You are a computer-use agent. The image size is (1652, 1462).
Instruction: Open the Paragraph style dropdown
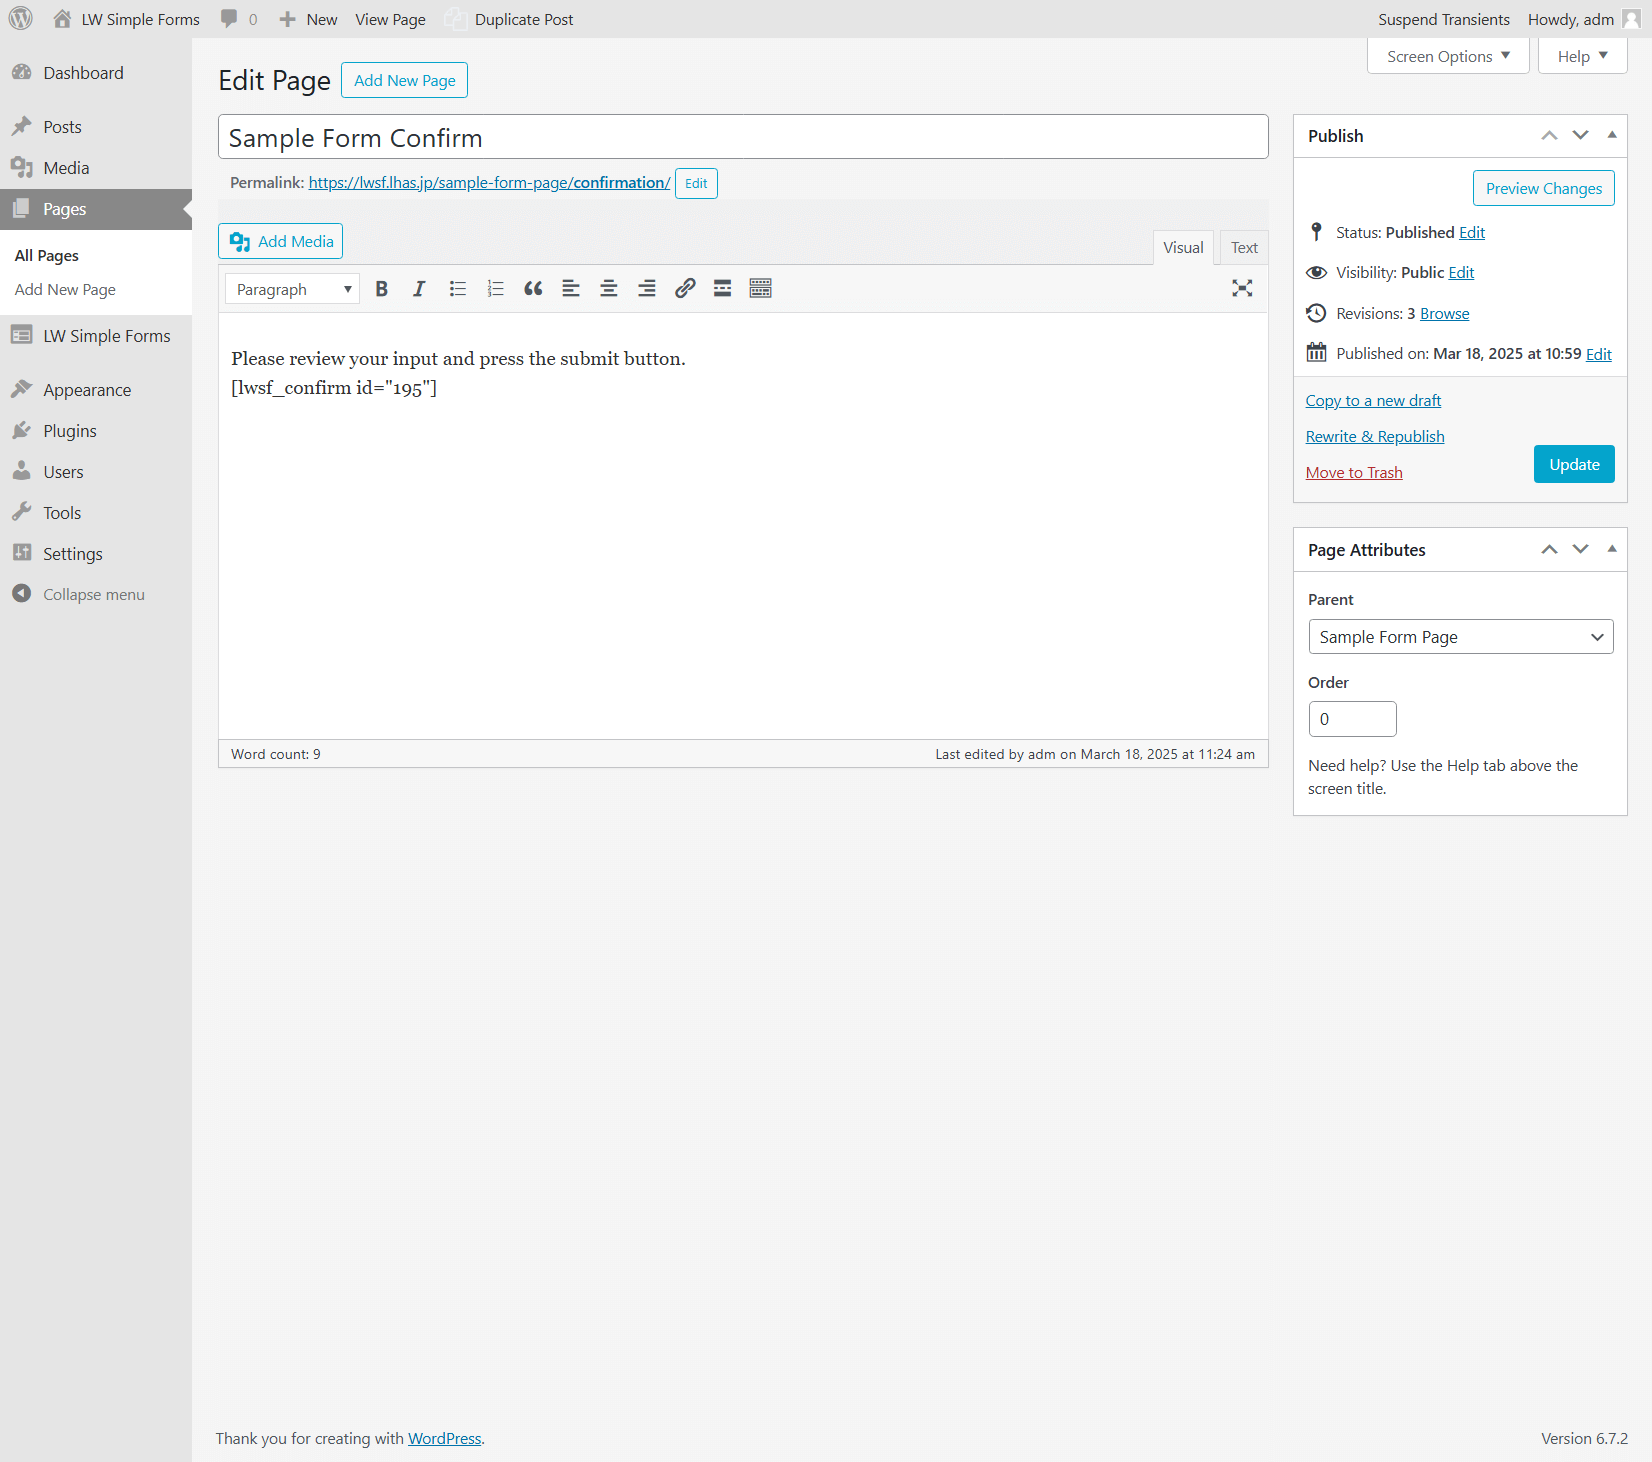(291, 288)
